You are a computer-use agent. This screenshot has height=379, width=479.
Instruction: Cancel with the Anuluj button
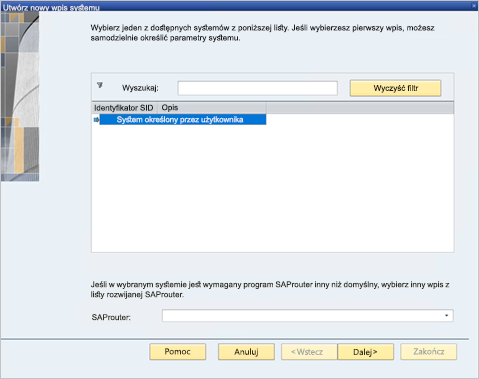tap(246, 352)
